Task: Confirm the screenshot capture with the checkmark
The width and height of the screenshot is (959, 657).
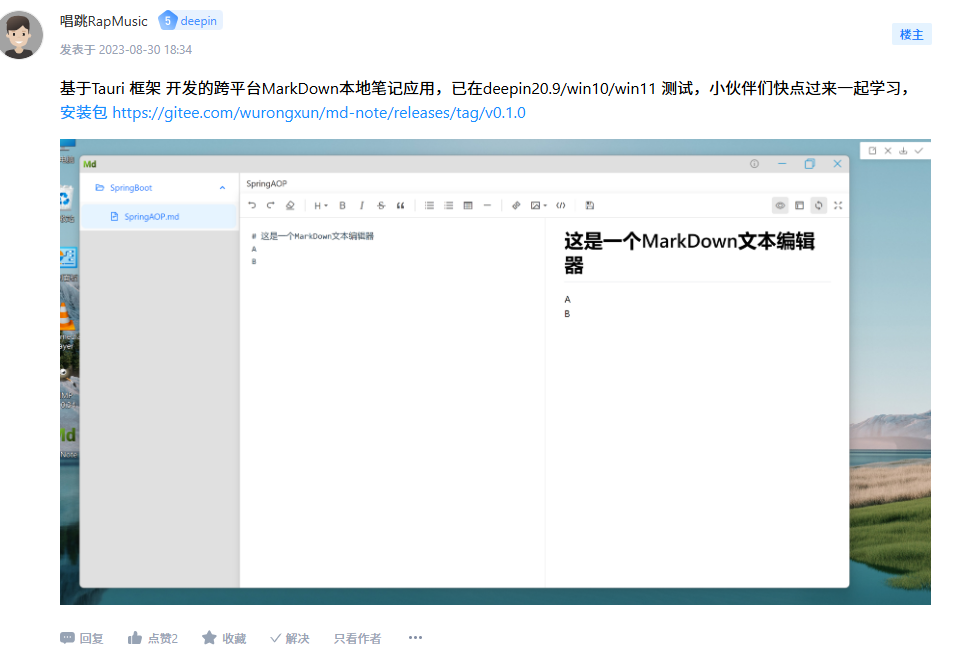Action: point(919,150)
